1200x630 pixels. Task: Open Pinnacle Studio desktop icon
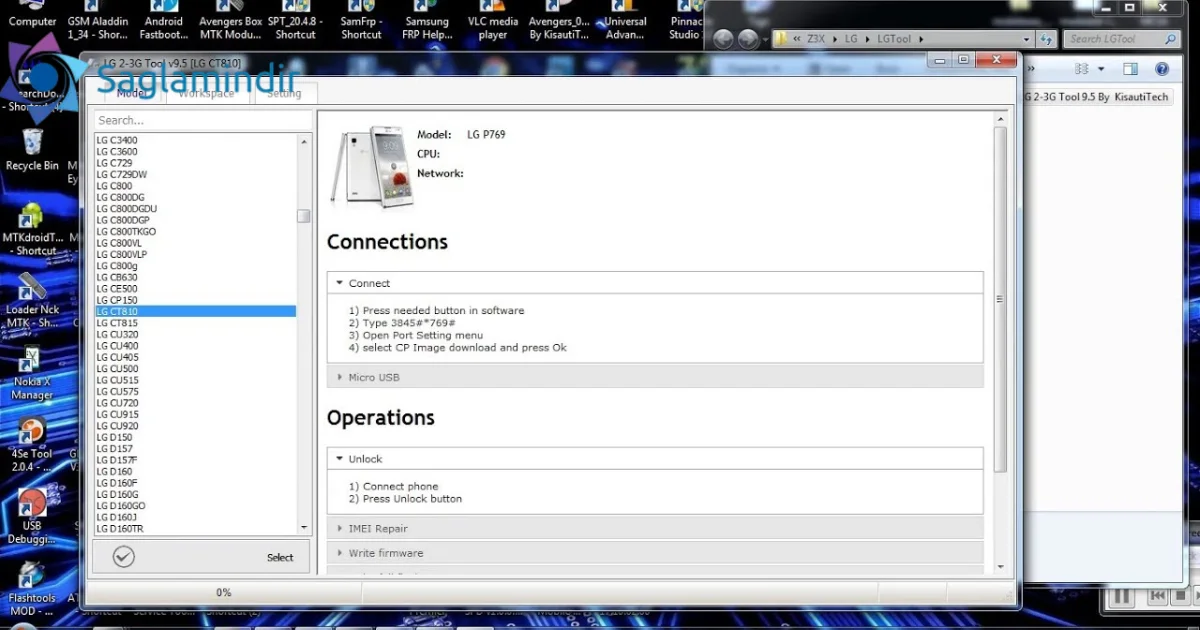pos(686,20)
